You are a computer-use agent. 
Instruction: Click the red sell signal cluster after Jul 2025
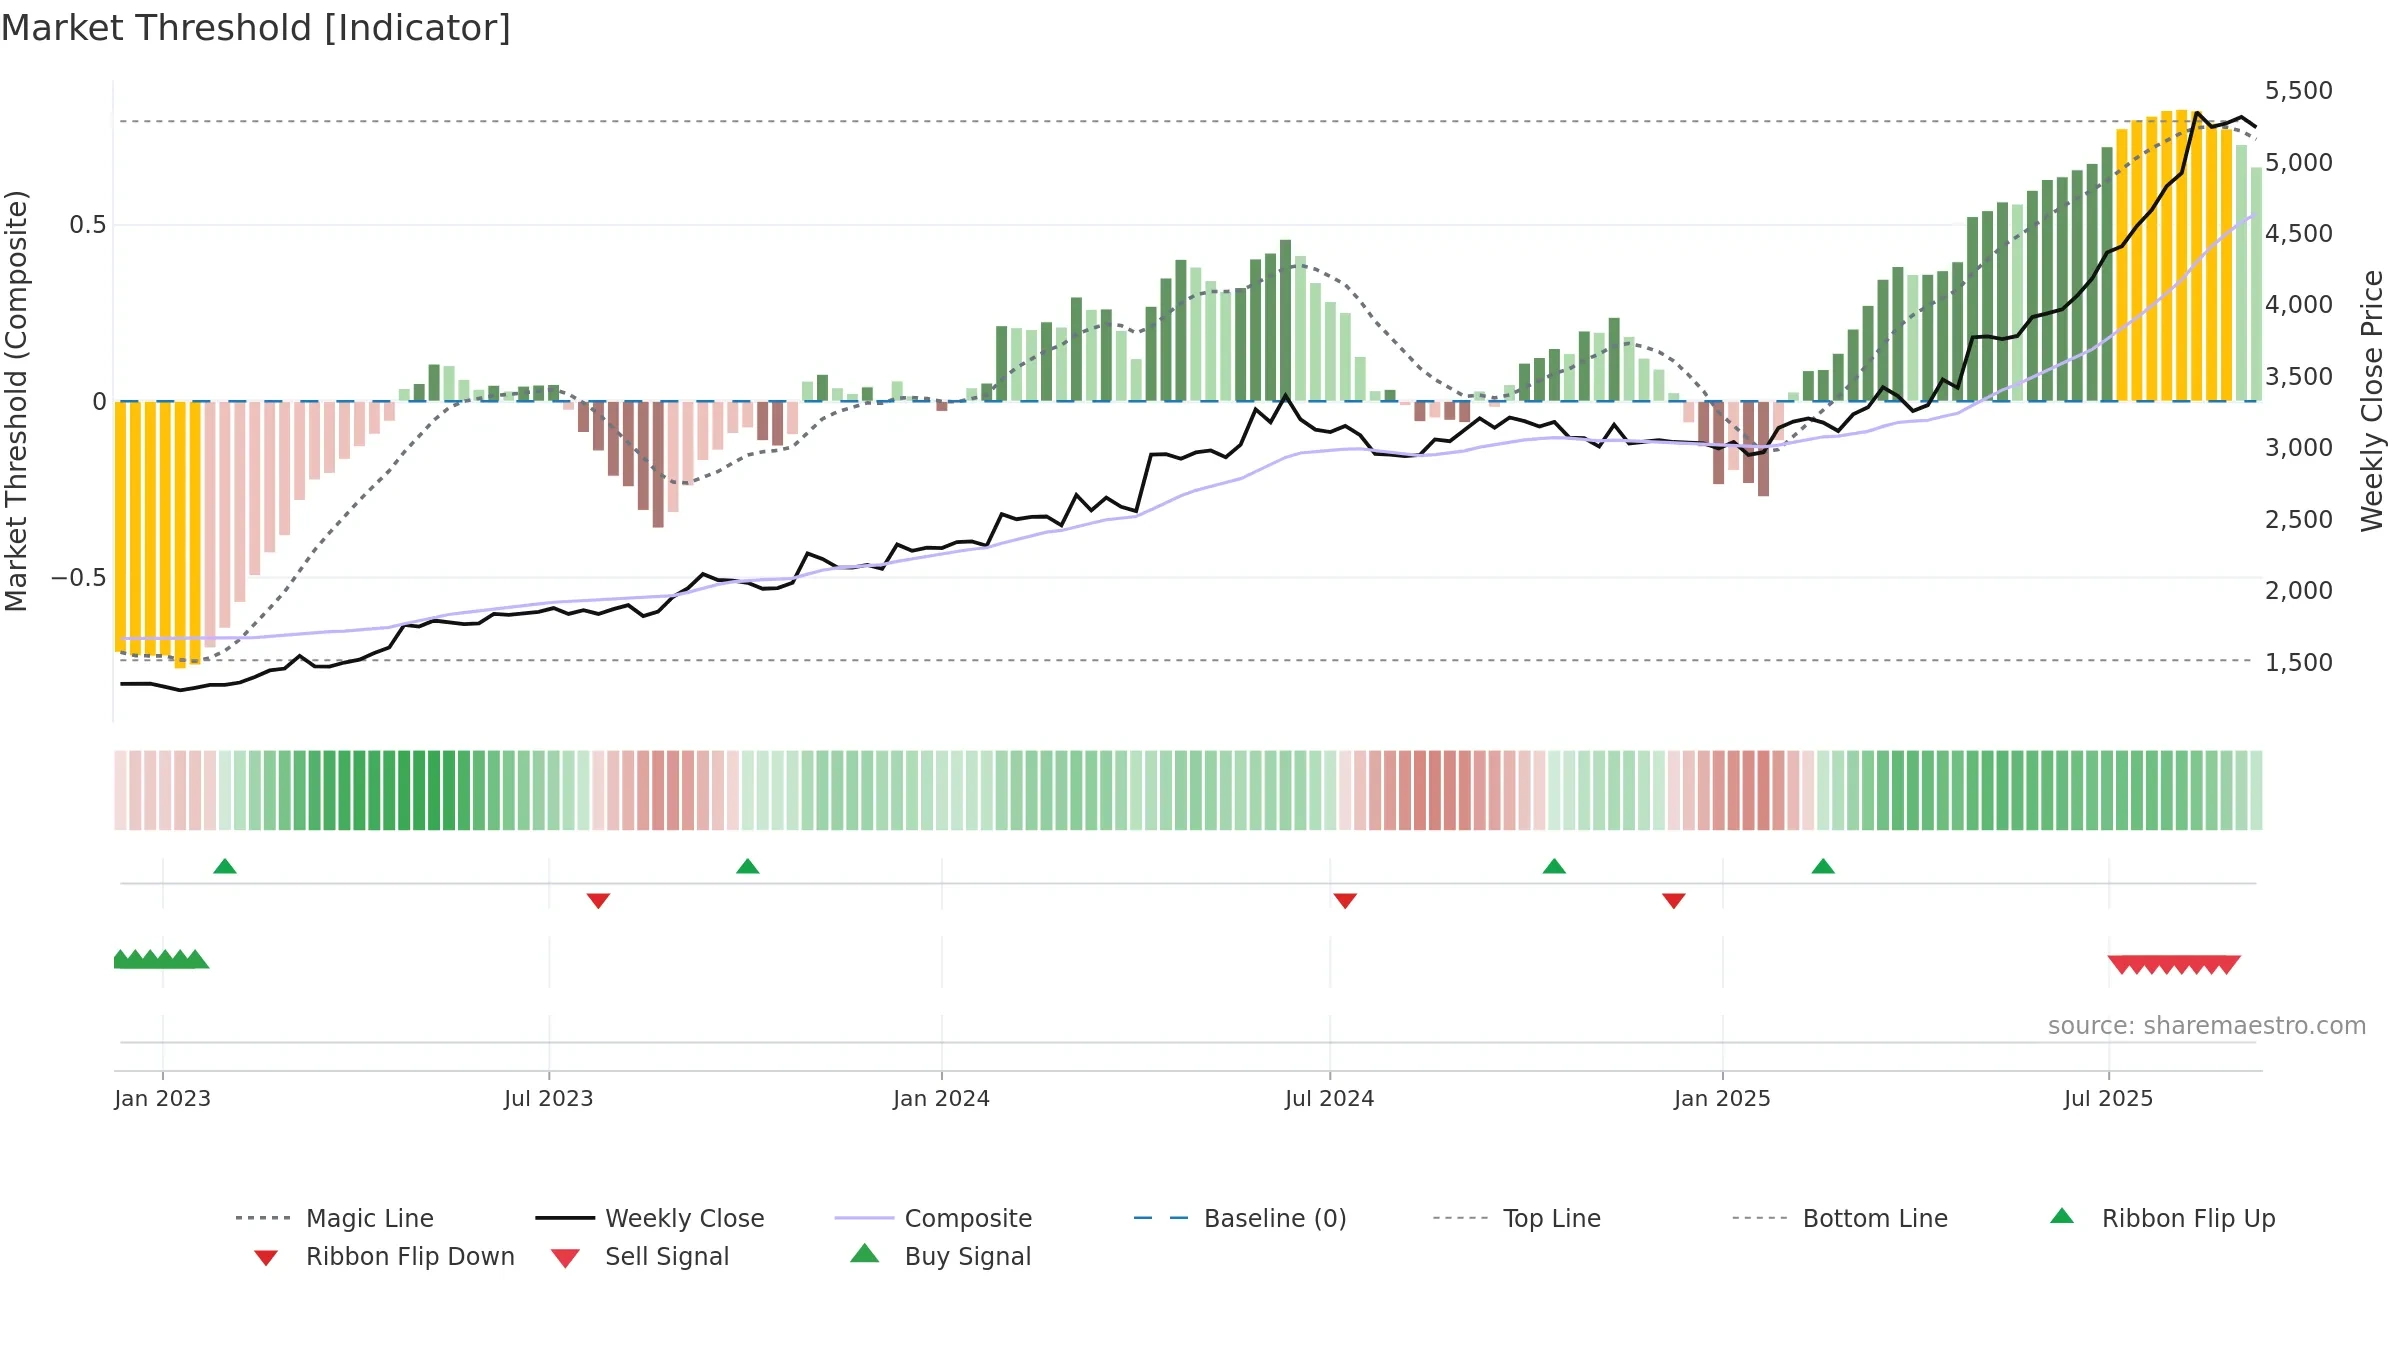point(2174,964)
